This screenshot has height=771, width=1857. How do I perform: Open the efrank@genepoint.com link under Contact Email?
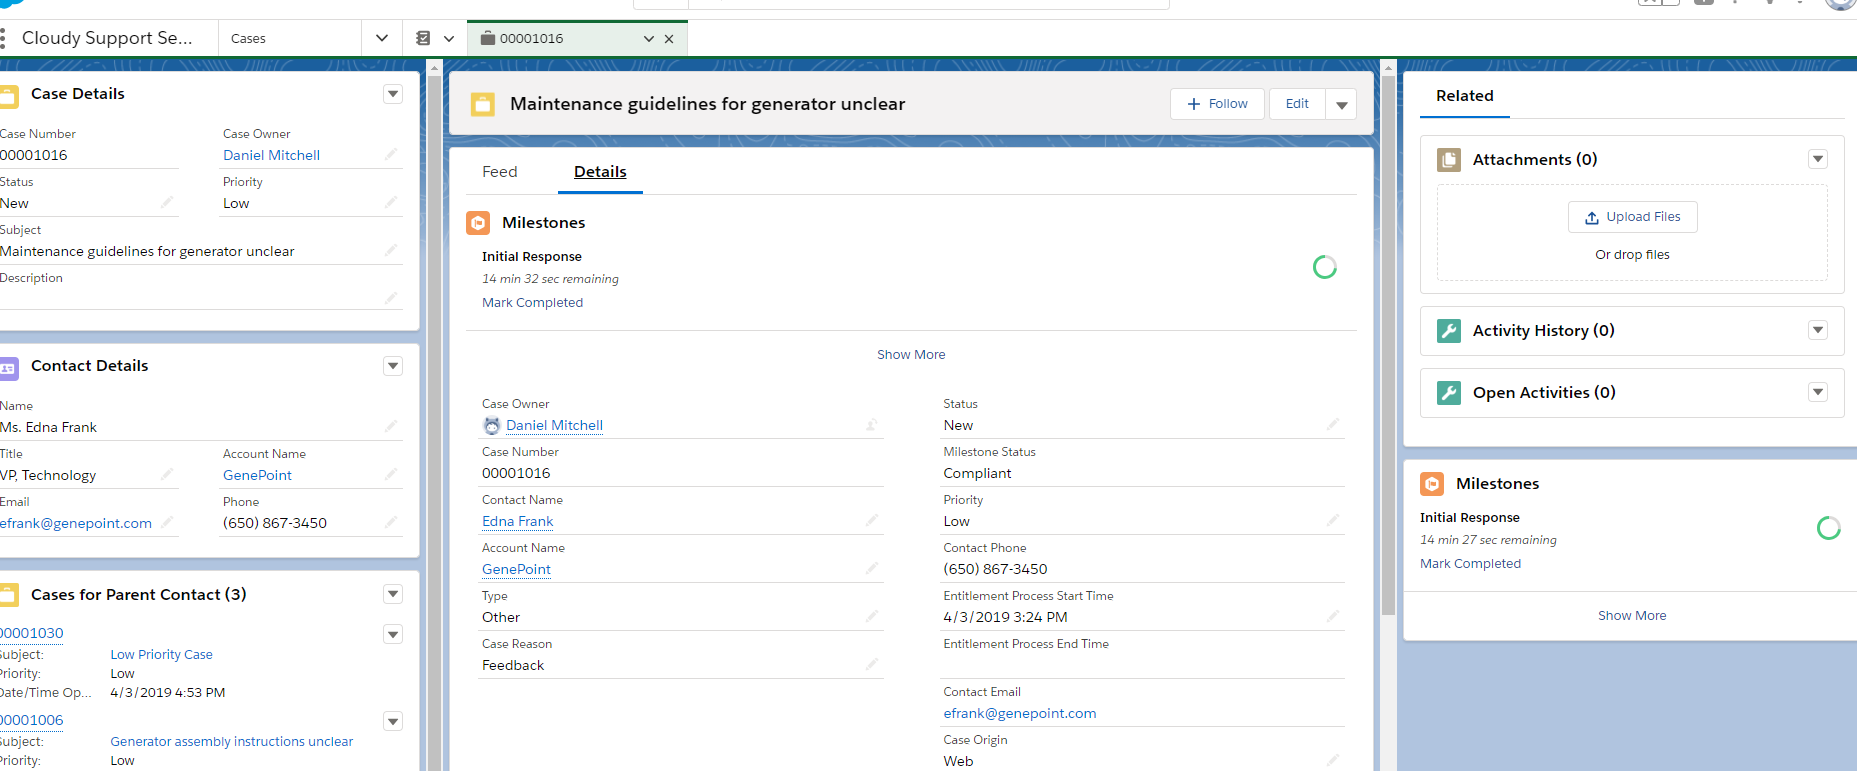tap(1019, 713)
